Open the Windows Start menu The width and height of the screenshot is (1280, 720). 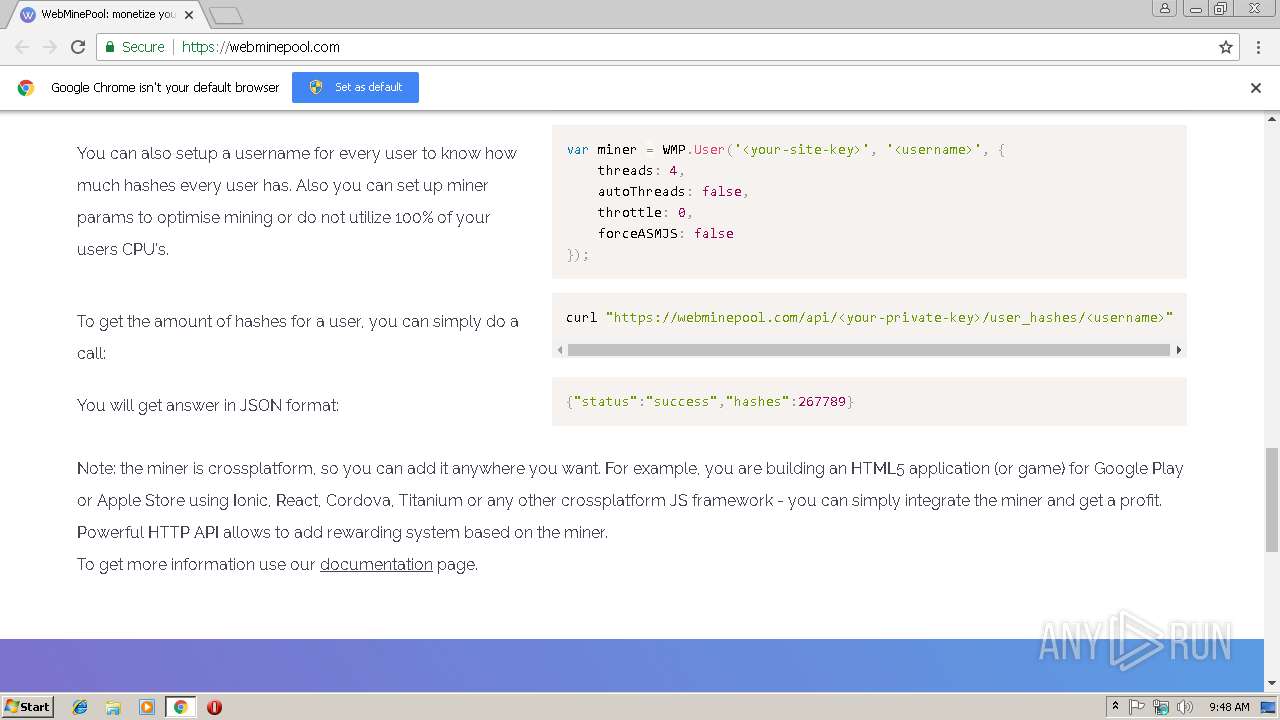27,706
